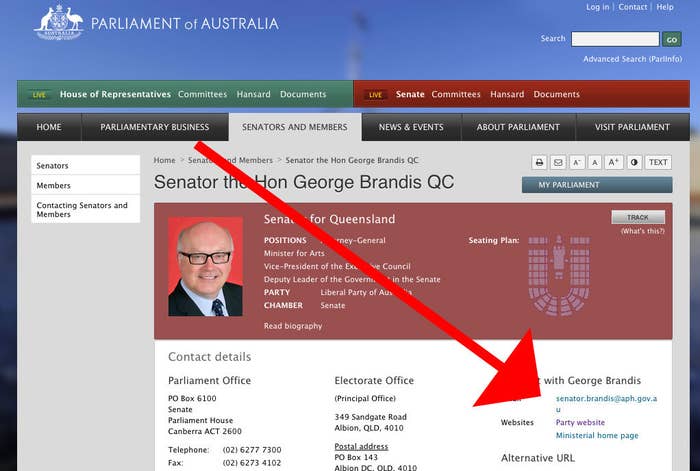This screenshot has width=700, height=471.
Task: Click George Brandis portrait photo
Action: tap(205, 267)
